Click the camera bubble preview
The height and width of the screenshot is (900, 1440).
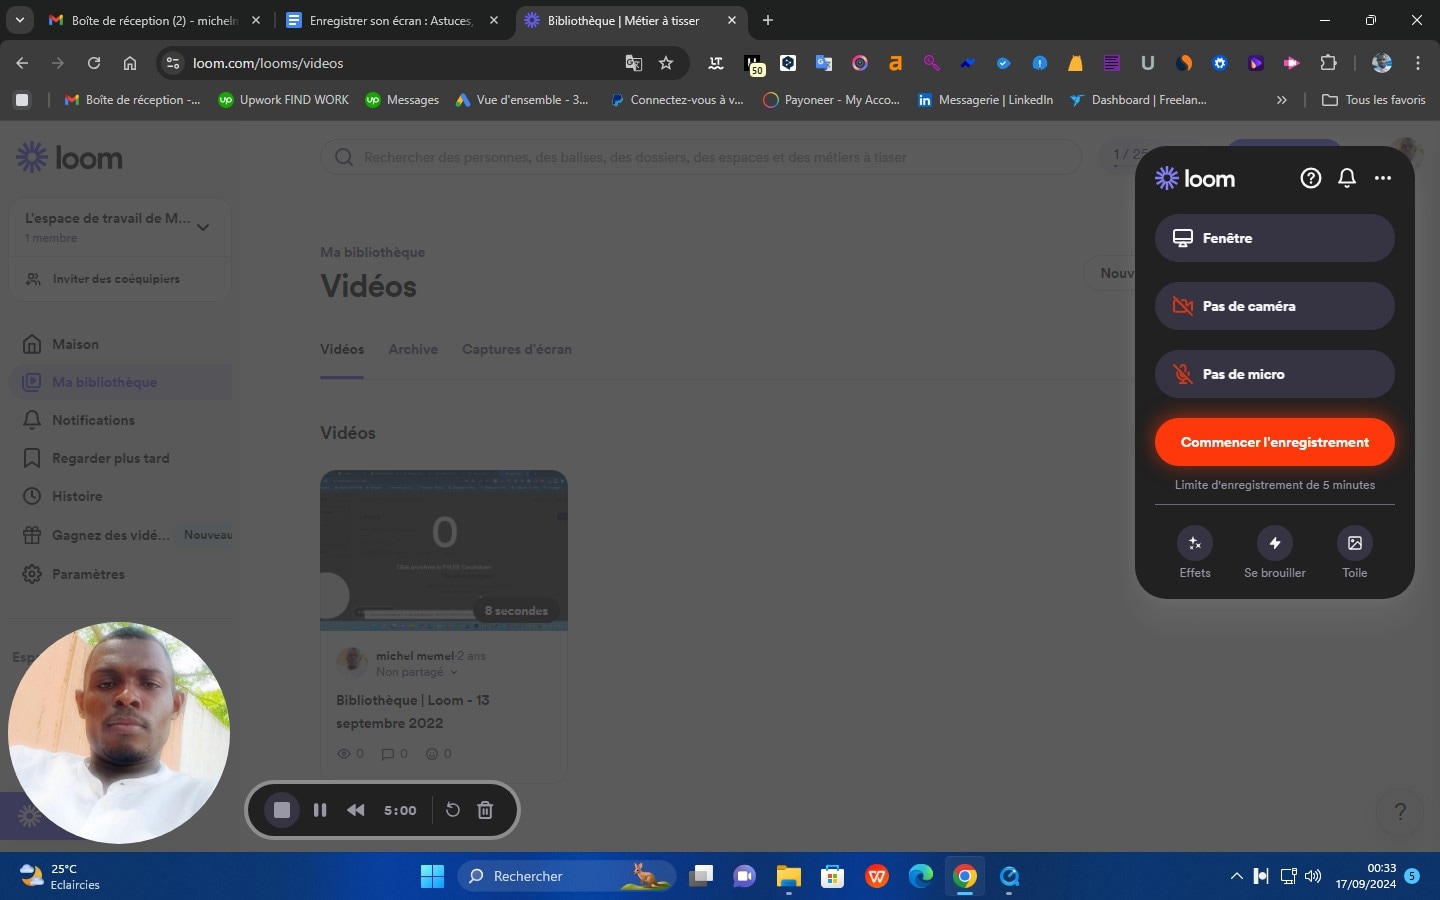(119, 733)
